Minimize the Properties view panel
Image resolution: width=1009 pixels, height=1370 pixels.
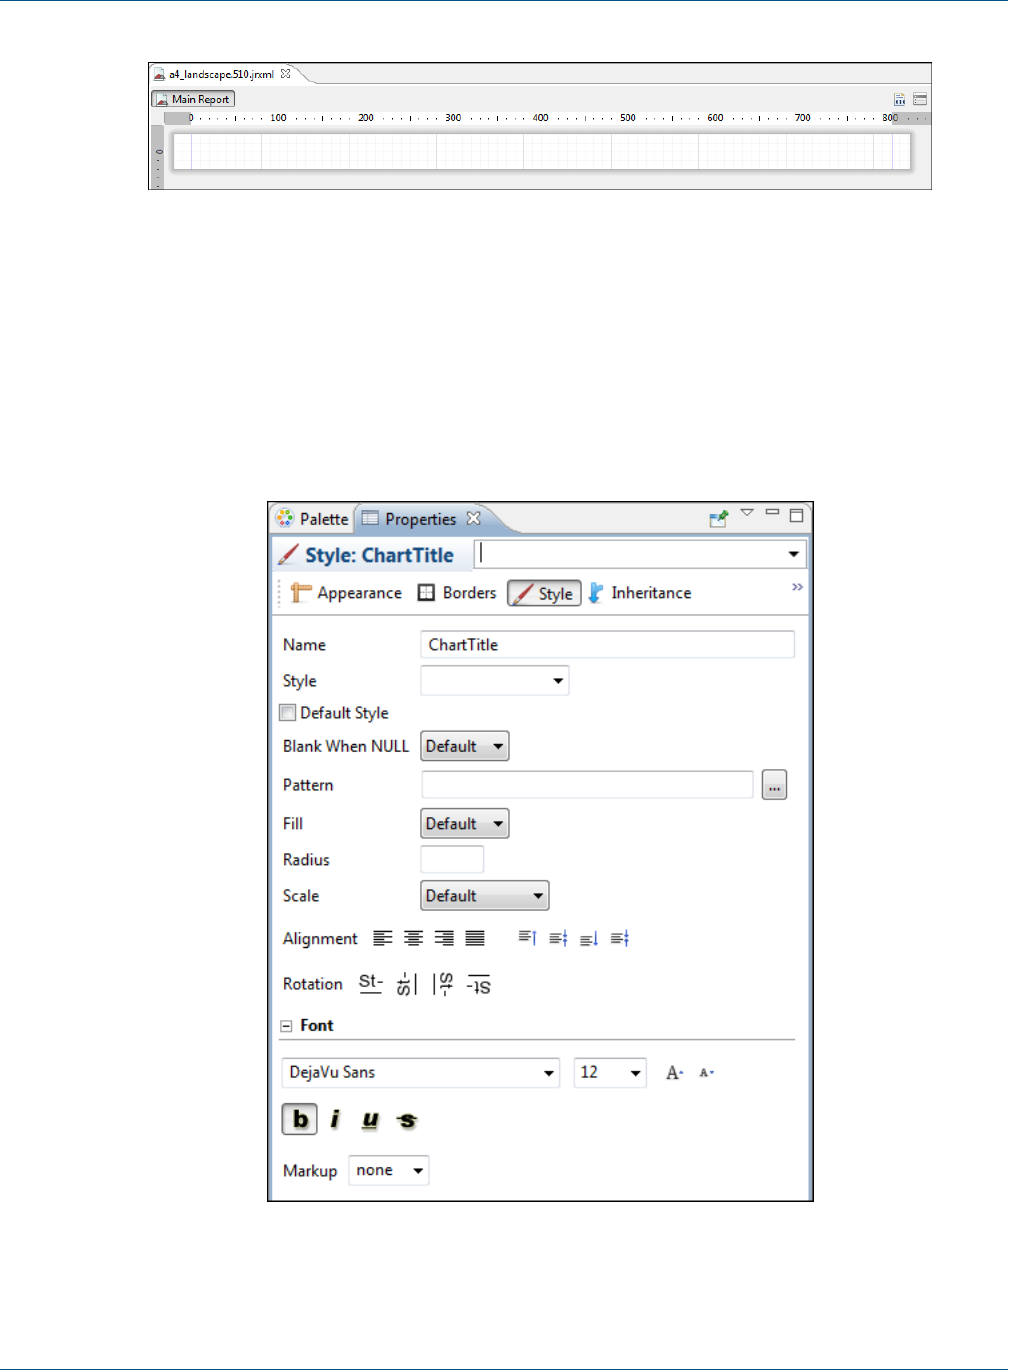point(772,513)
